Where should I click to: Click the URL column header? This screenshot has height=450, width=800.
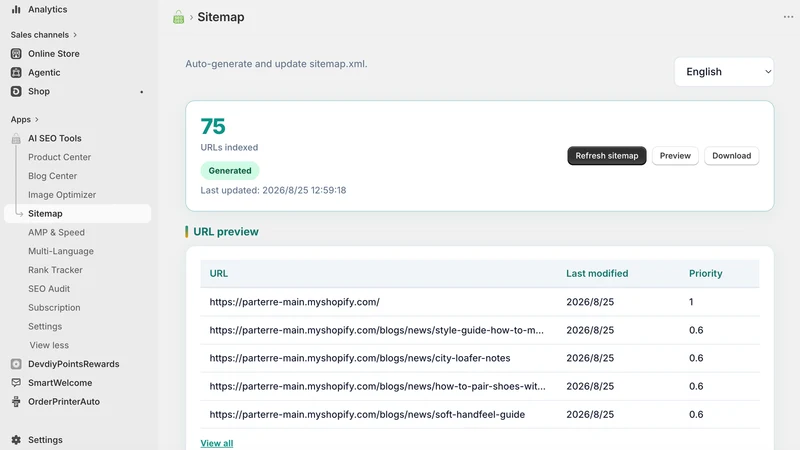point(218,273)
